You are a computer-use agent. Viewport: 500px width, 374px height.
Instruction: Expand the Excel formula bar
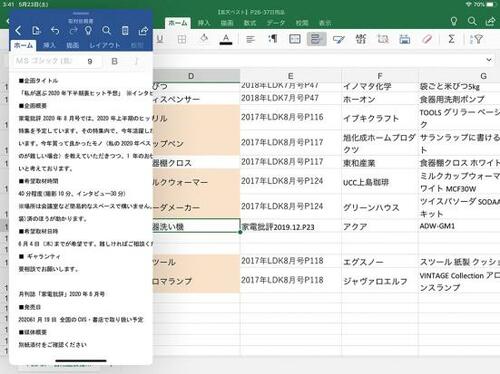[x=489, y=60]
